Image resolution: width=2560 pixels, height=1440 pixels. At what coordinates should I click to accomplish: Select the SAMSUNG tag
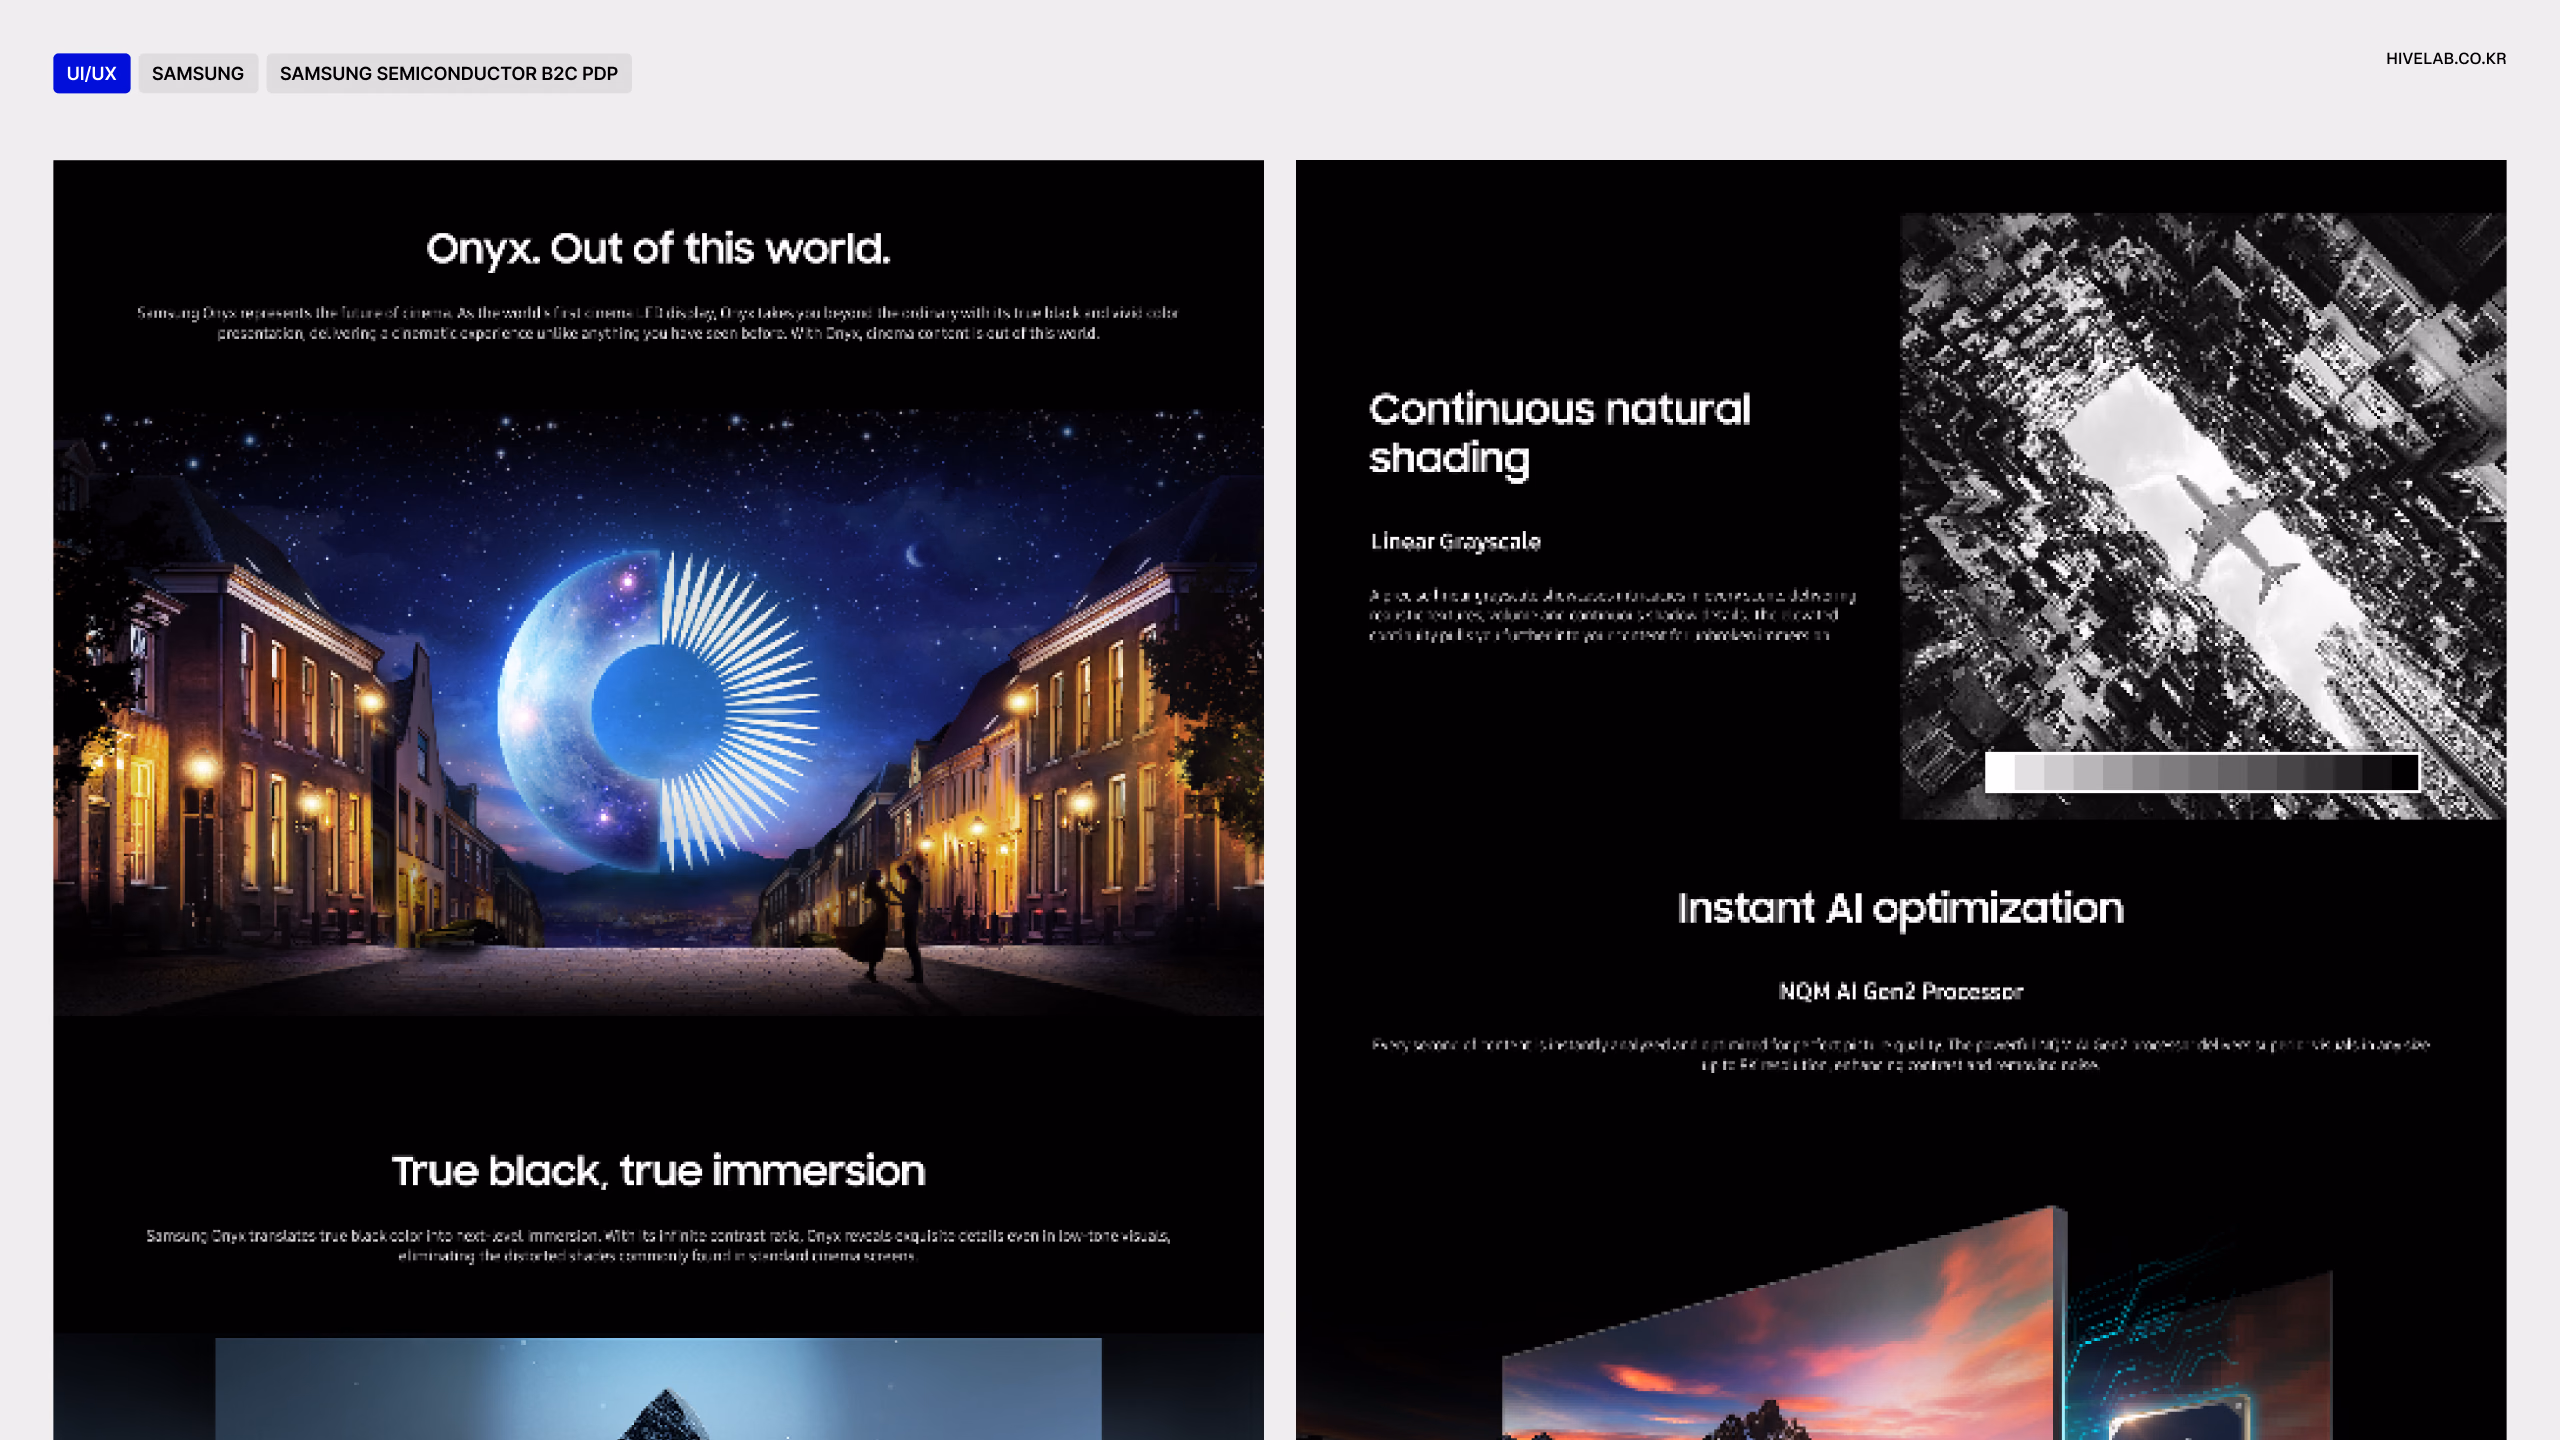click(198, 73)
